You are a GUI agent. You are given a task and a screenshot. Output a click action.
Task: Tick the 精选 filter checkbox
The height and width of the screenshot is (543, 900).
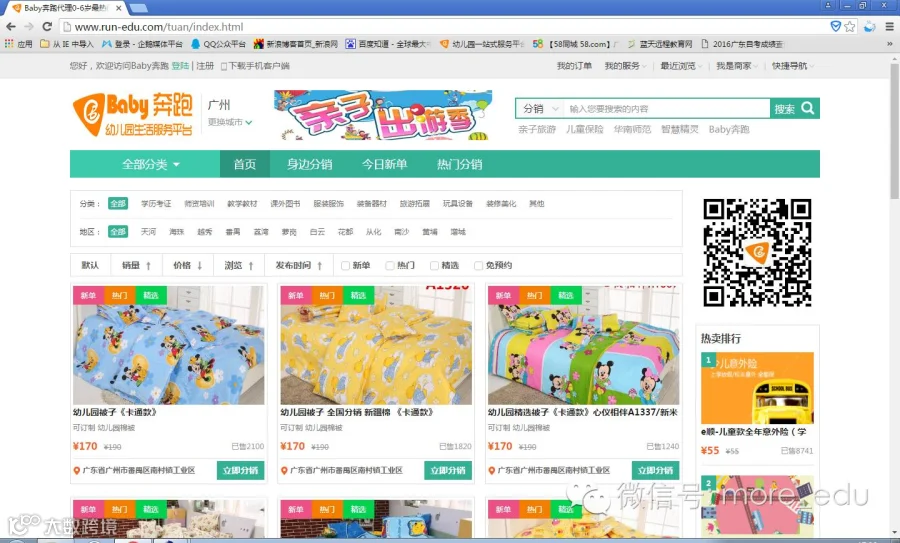435,265
